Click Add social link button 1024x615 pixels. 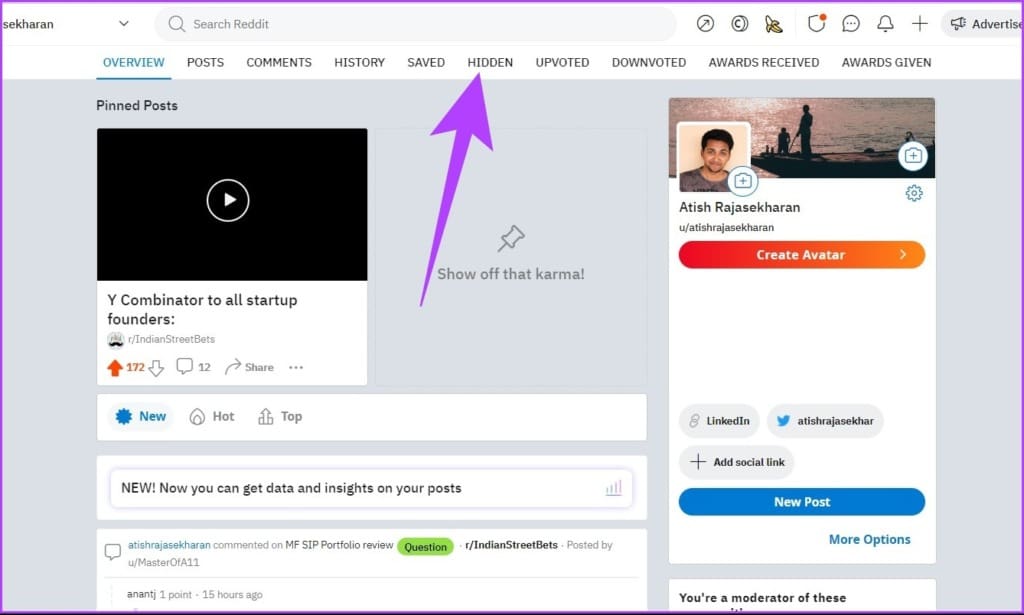(737, 462)
